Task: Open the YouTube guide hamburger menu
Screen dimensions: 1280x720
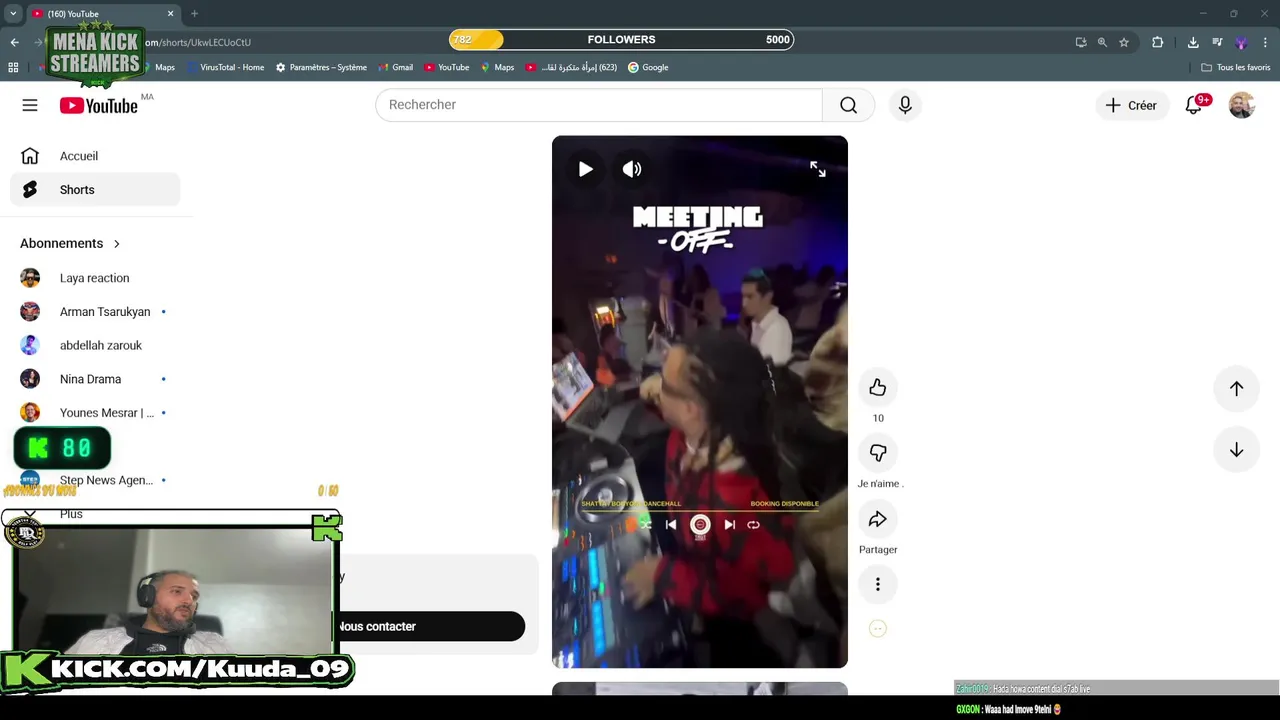Action: pyautogui.click(x=30, y=105)
